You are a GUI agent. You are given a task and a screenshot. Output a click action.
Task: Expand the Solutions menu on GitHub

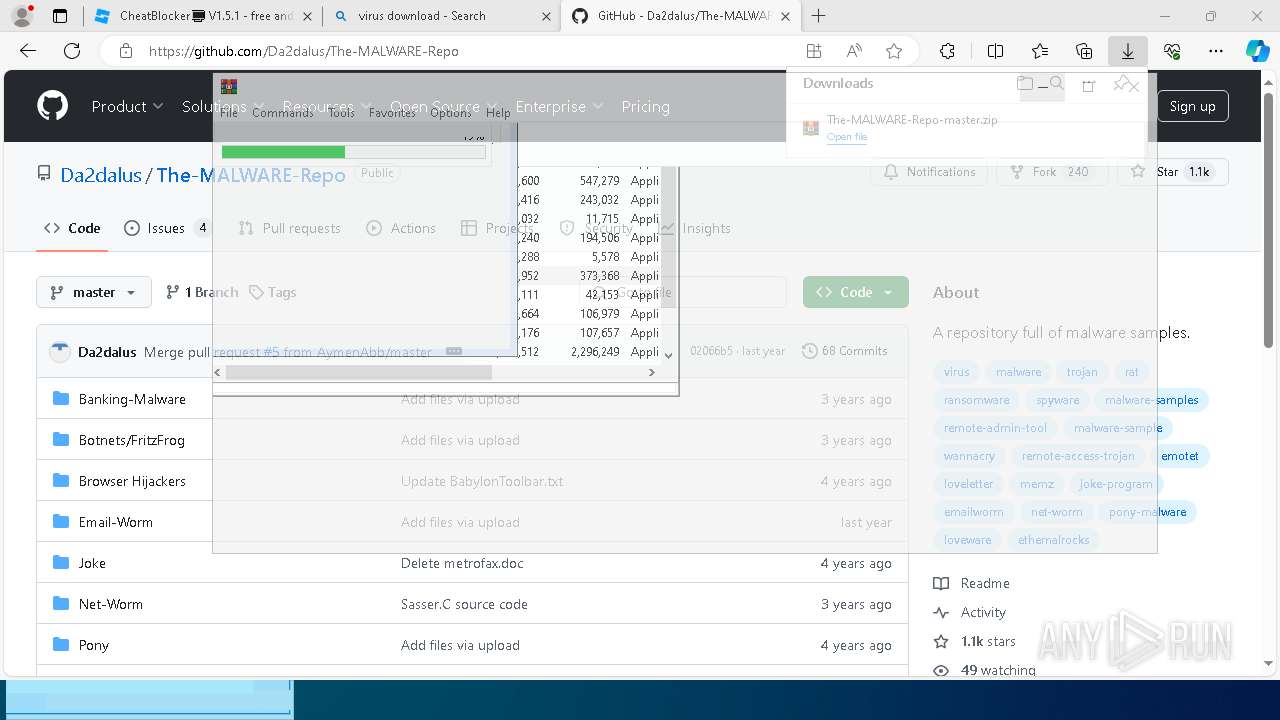223,106
